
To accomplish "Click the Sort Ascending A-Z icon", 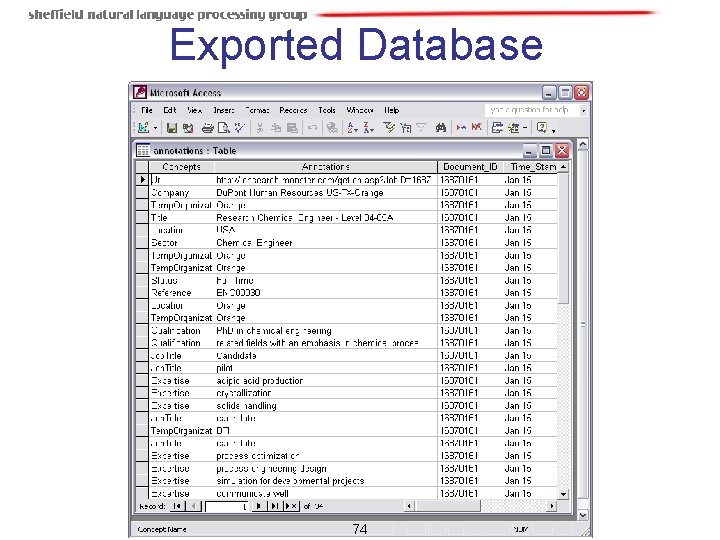I will (x=352, y=128).
